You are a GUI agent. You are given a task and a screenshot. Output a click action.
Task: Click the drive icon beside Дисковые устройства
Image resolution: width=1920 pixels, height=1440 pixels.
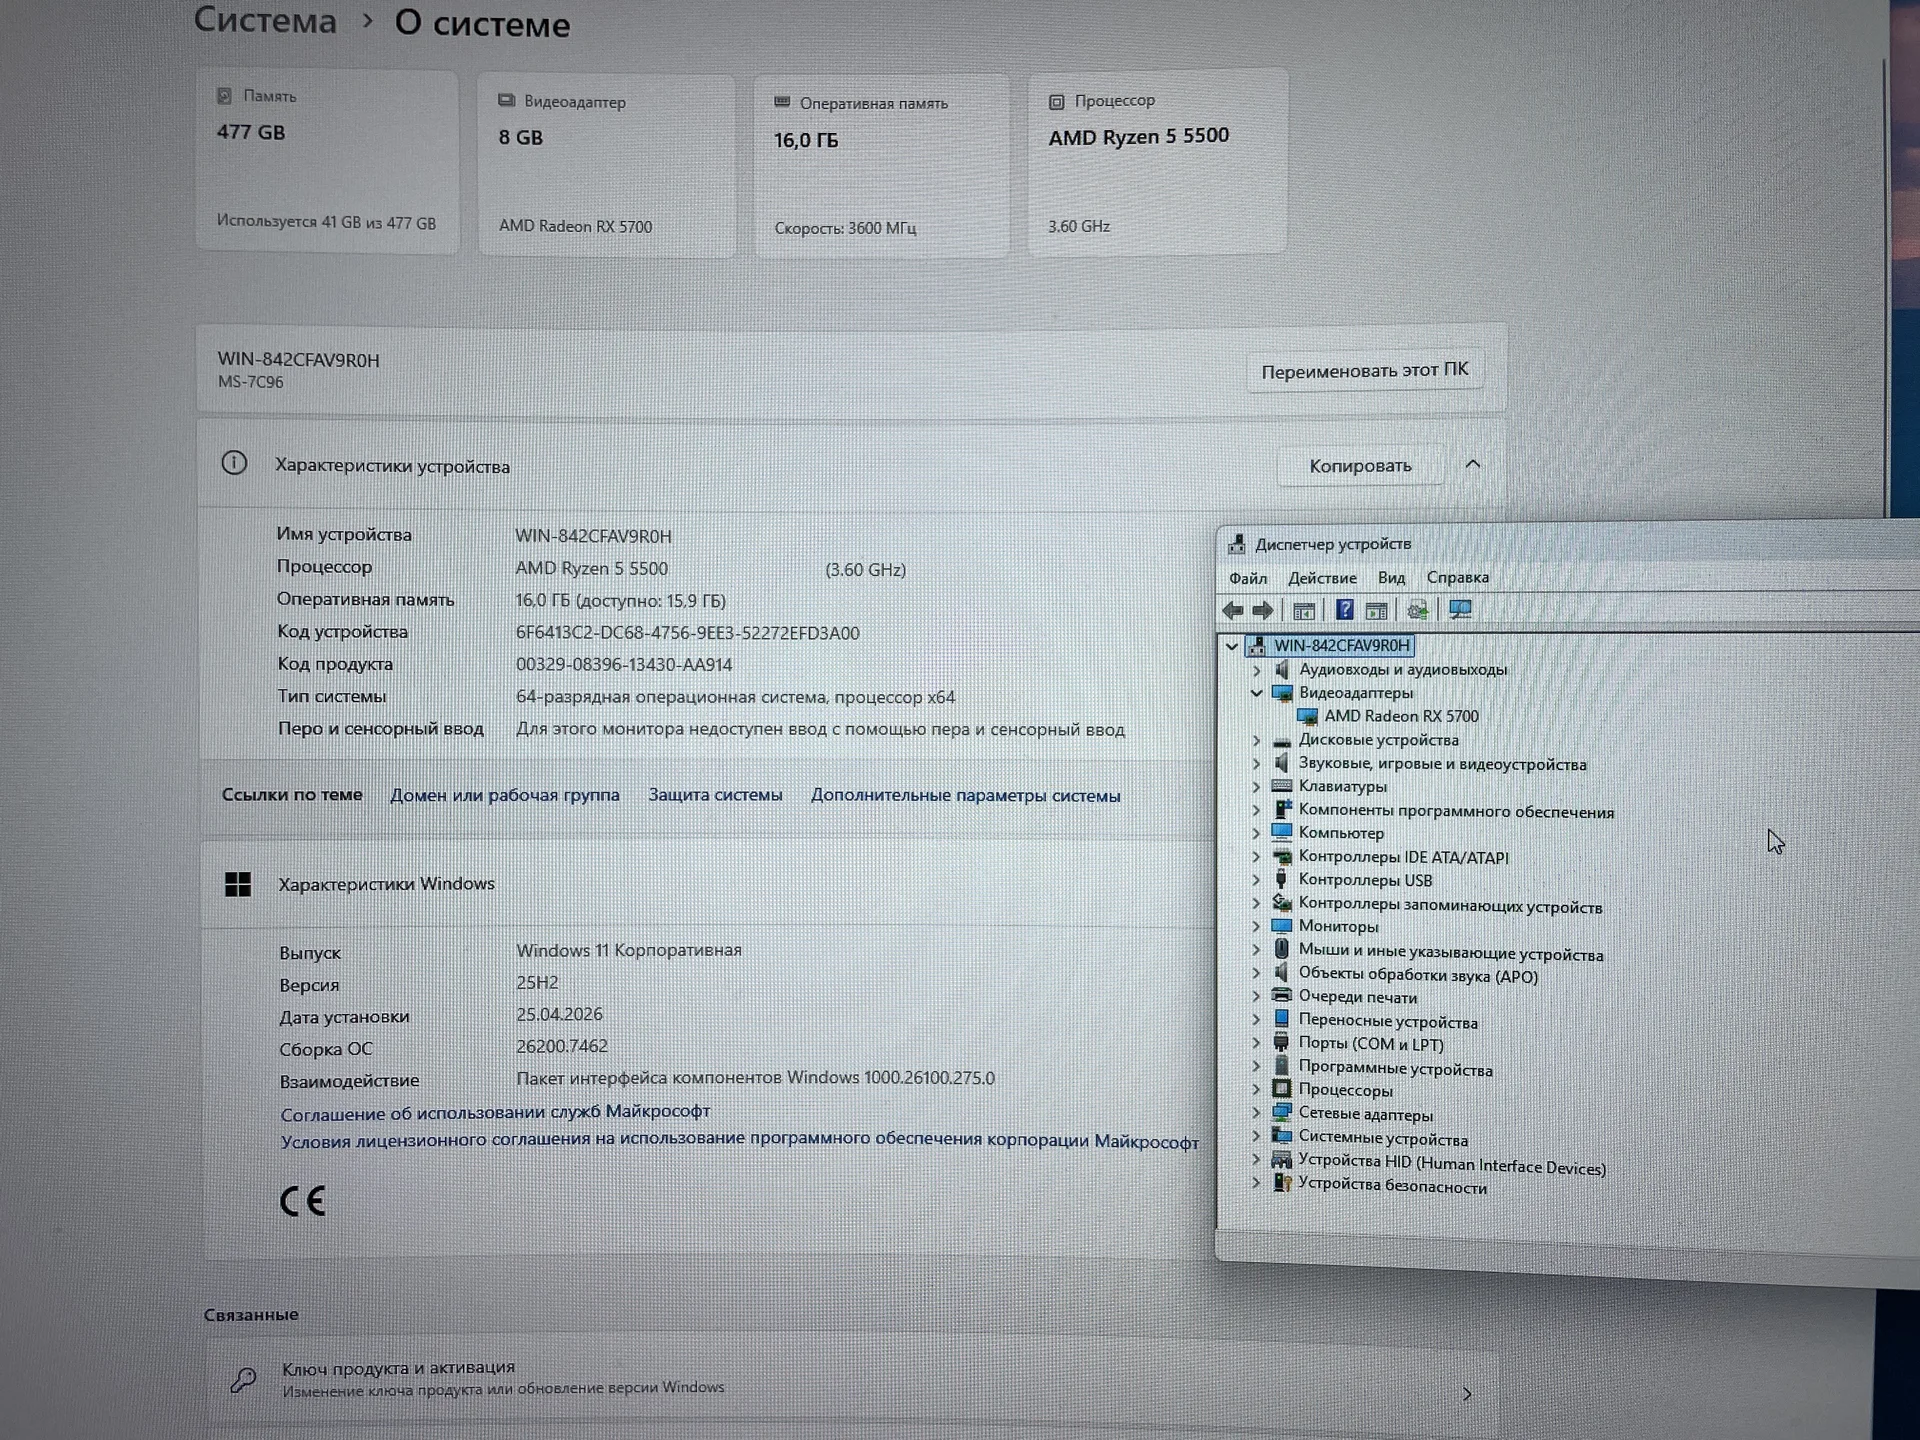pyautogui.click(x=1282, y=741)
